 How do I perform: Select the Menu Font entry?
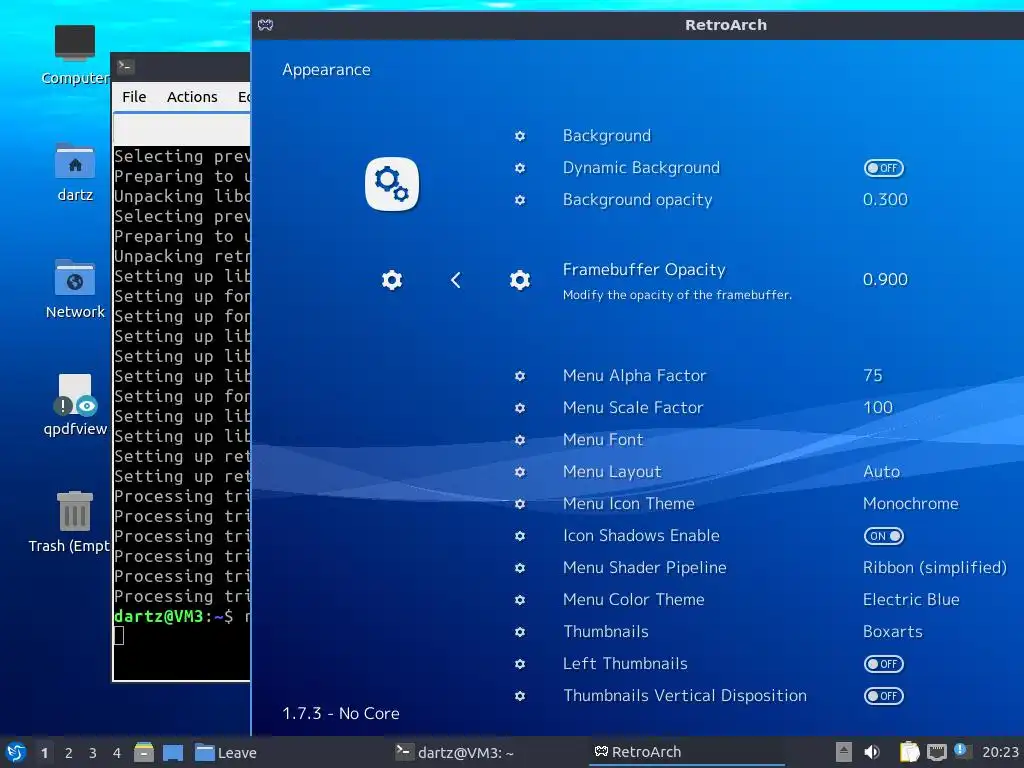point(603,440)
